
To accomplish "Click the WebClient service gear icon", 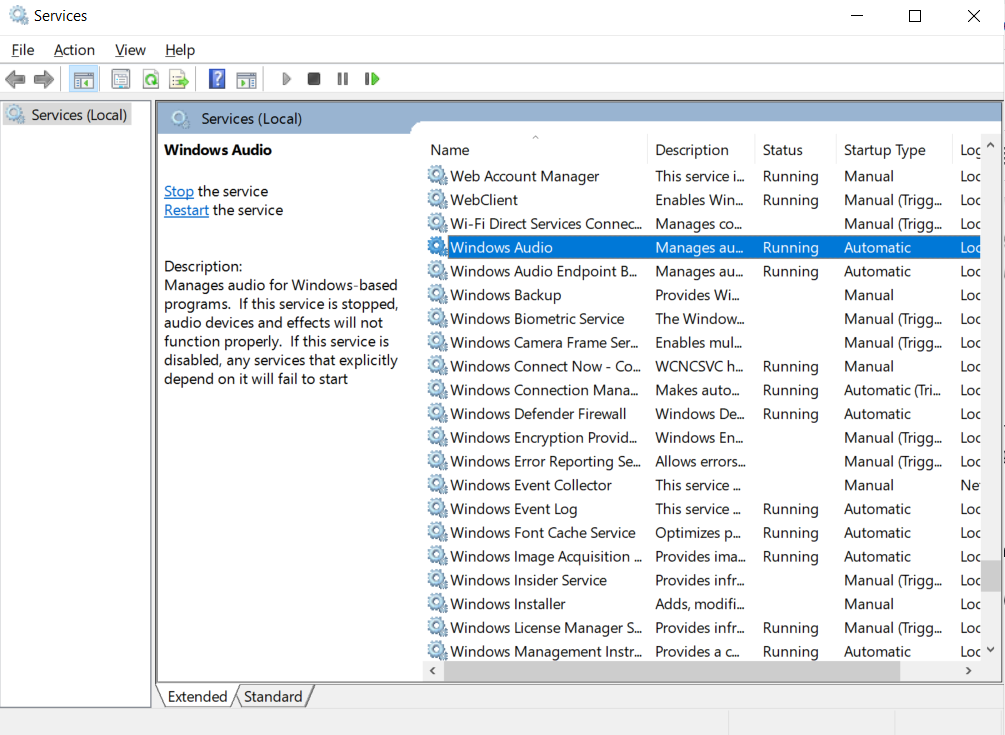I will pyautogui.click(x=437, y=199).
